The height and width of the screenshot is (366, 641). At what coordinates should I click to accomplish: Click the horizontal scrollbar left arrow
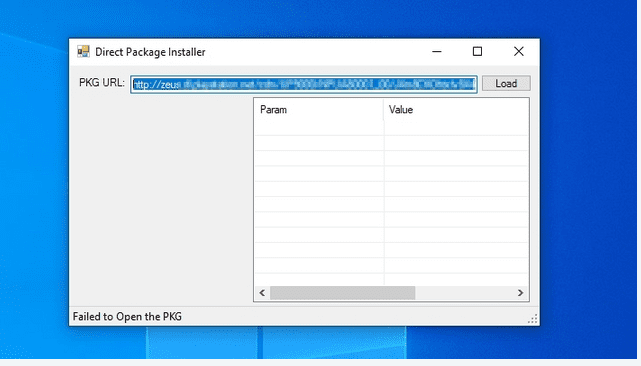click(x=262, y=293)
